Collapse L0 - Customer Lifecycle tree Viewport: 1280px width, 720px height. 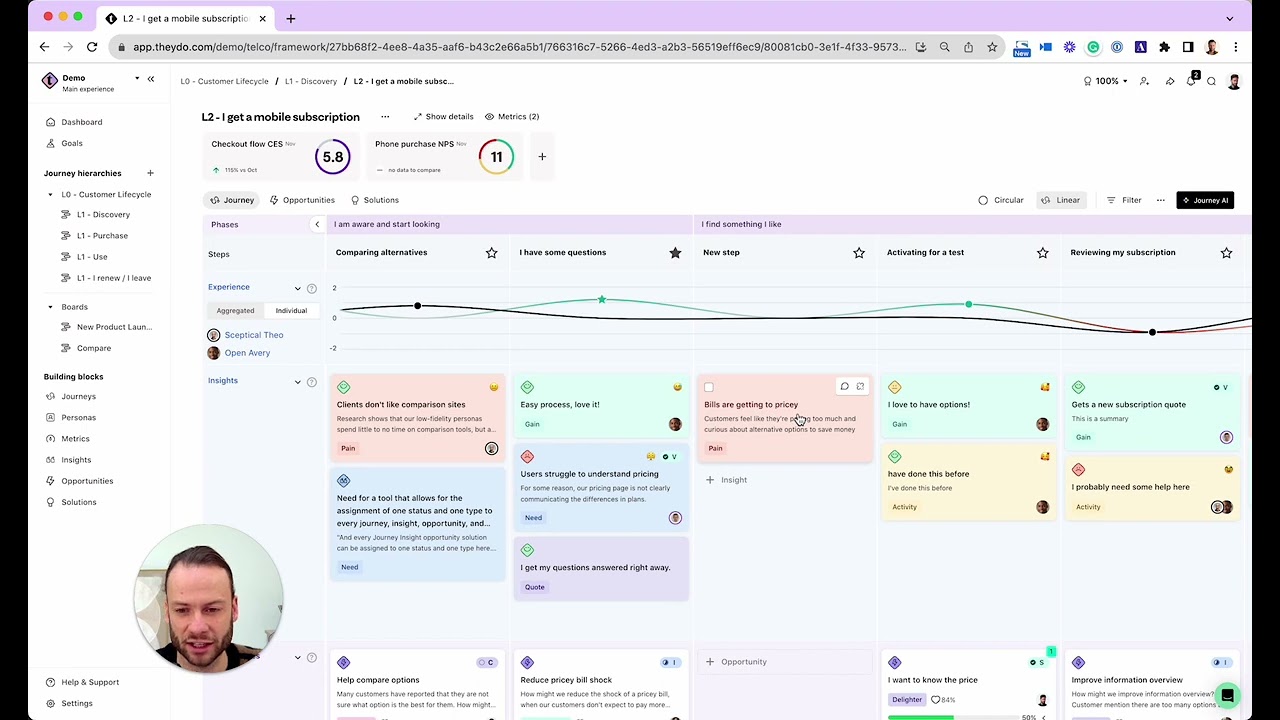51,195
